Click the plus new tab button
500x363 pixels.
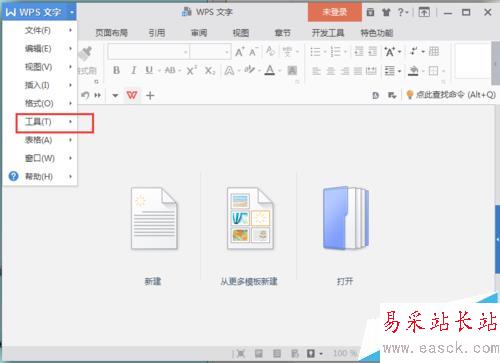coord(150,96)
